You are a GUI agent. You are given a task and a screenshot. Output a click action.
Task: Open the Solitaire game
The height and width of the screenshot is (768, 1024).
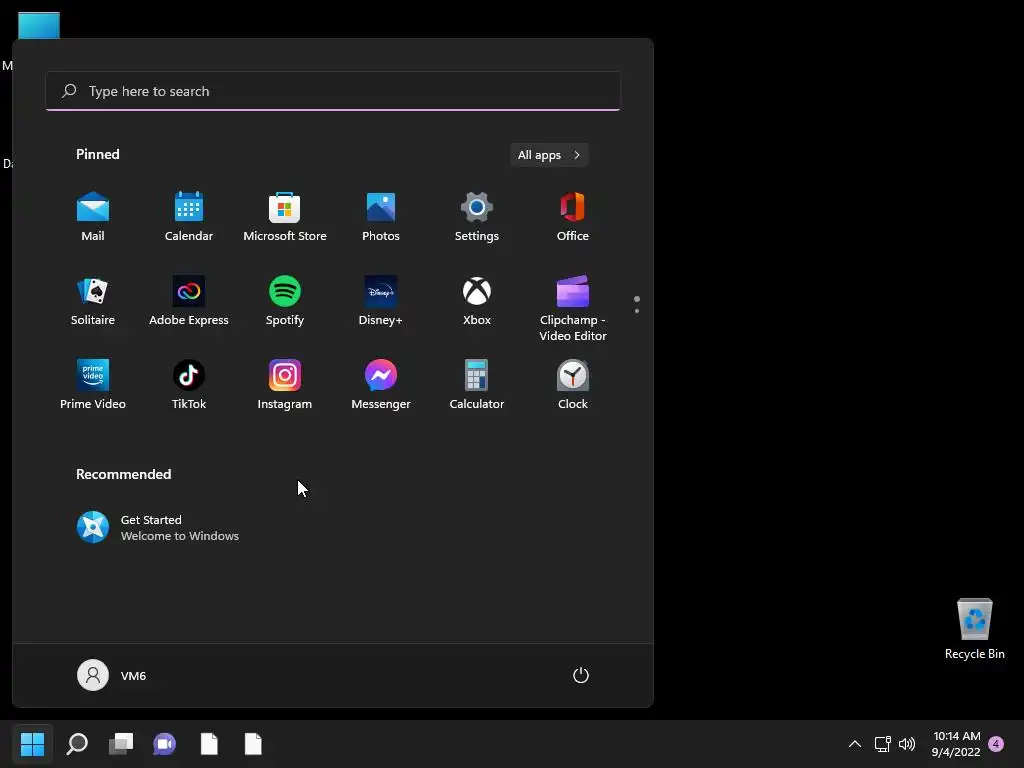93,301
